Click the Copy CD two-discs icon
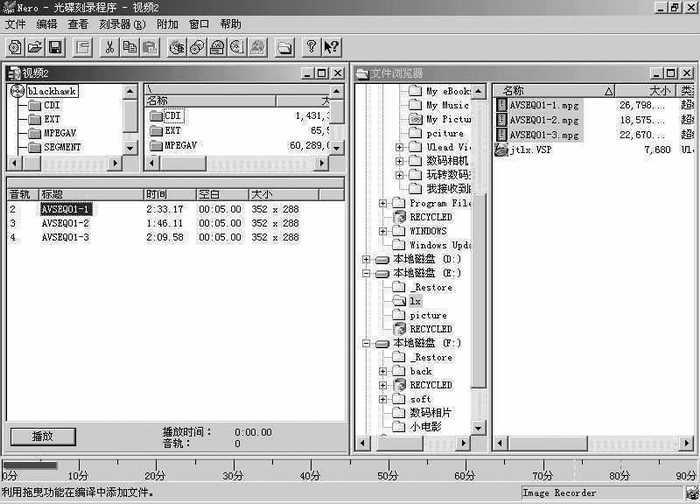 (x=197, y=46)
